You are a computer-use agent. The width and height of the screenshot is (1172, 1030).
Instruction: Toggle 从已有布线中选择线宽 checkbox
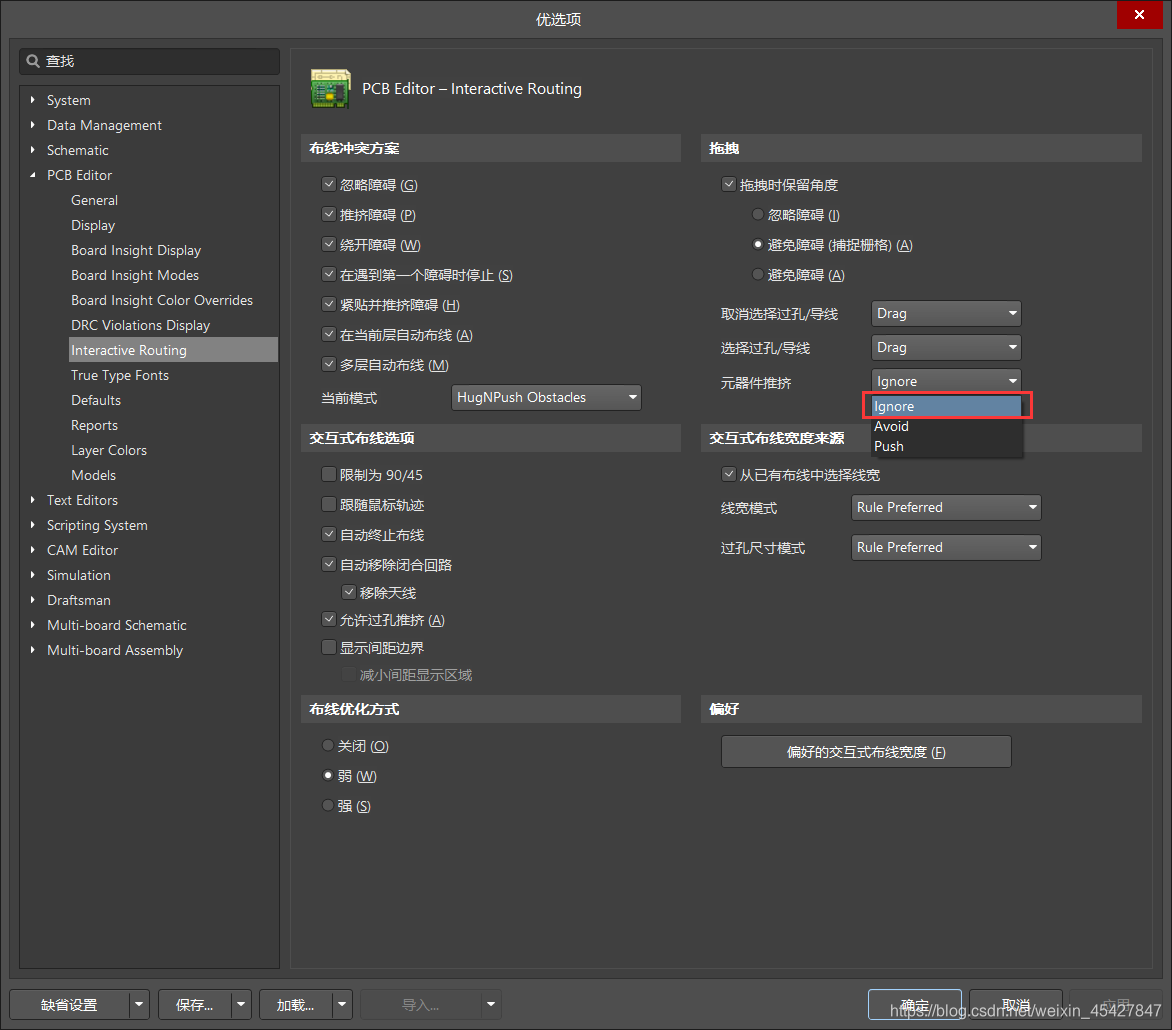click(729, 474)
